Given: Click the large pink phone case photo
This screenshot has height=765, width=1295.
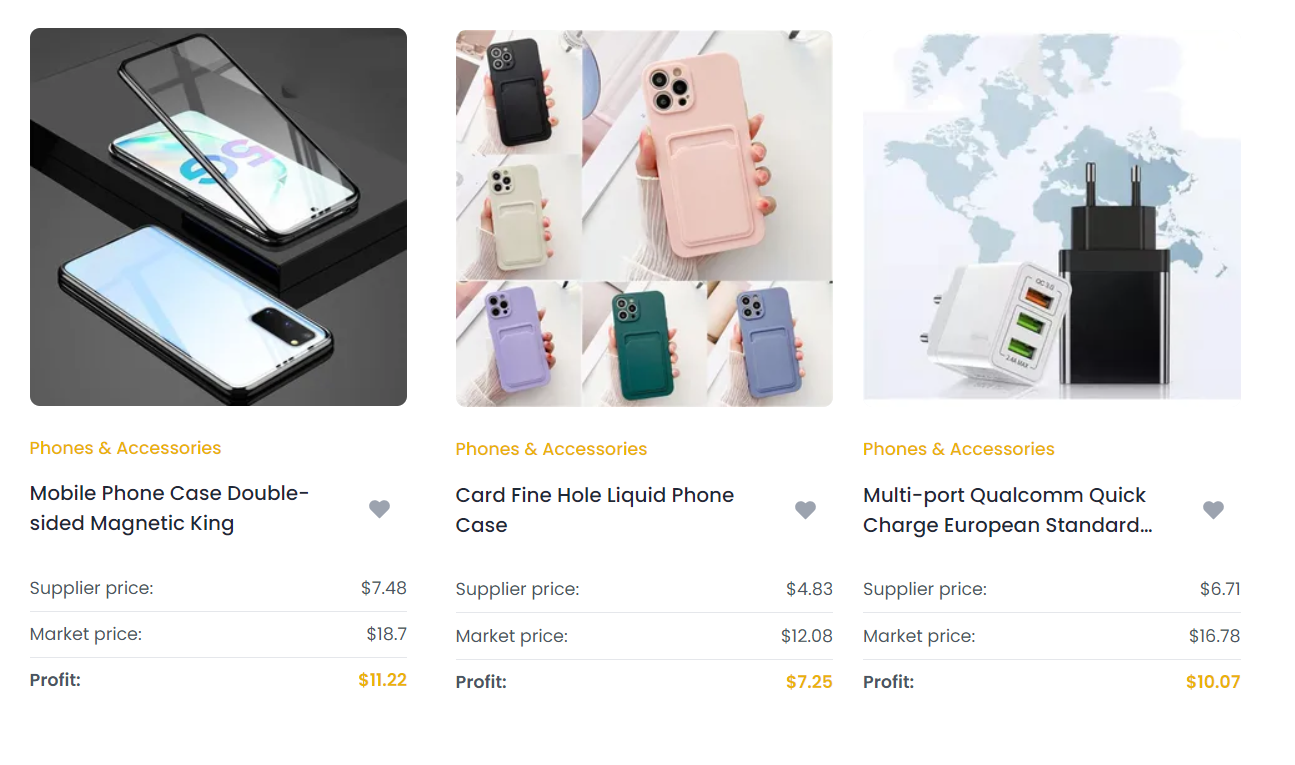Looking at the screenshot, I should (x=707, y=155).
